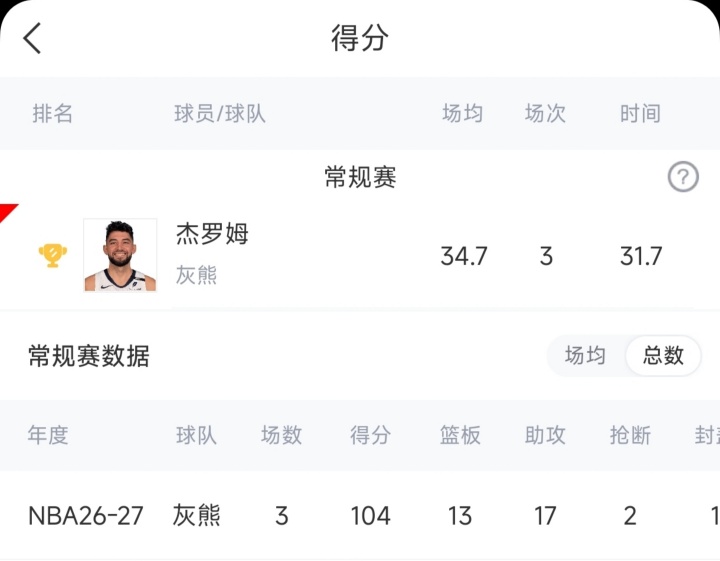Viewport: 720px width, 561px height.
Task: Open 杰罗姆 player photo
Action: point(120,255)
